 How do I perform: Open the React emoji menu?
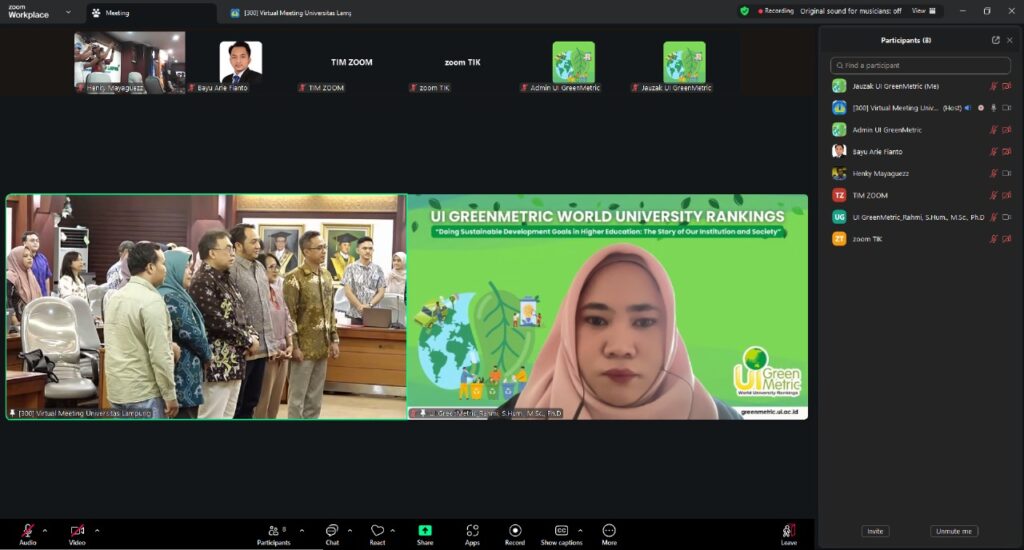pyautogui.click(x=377, y=531)
